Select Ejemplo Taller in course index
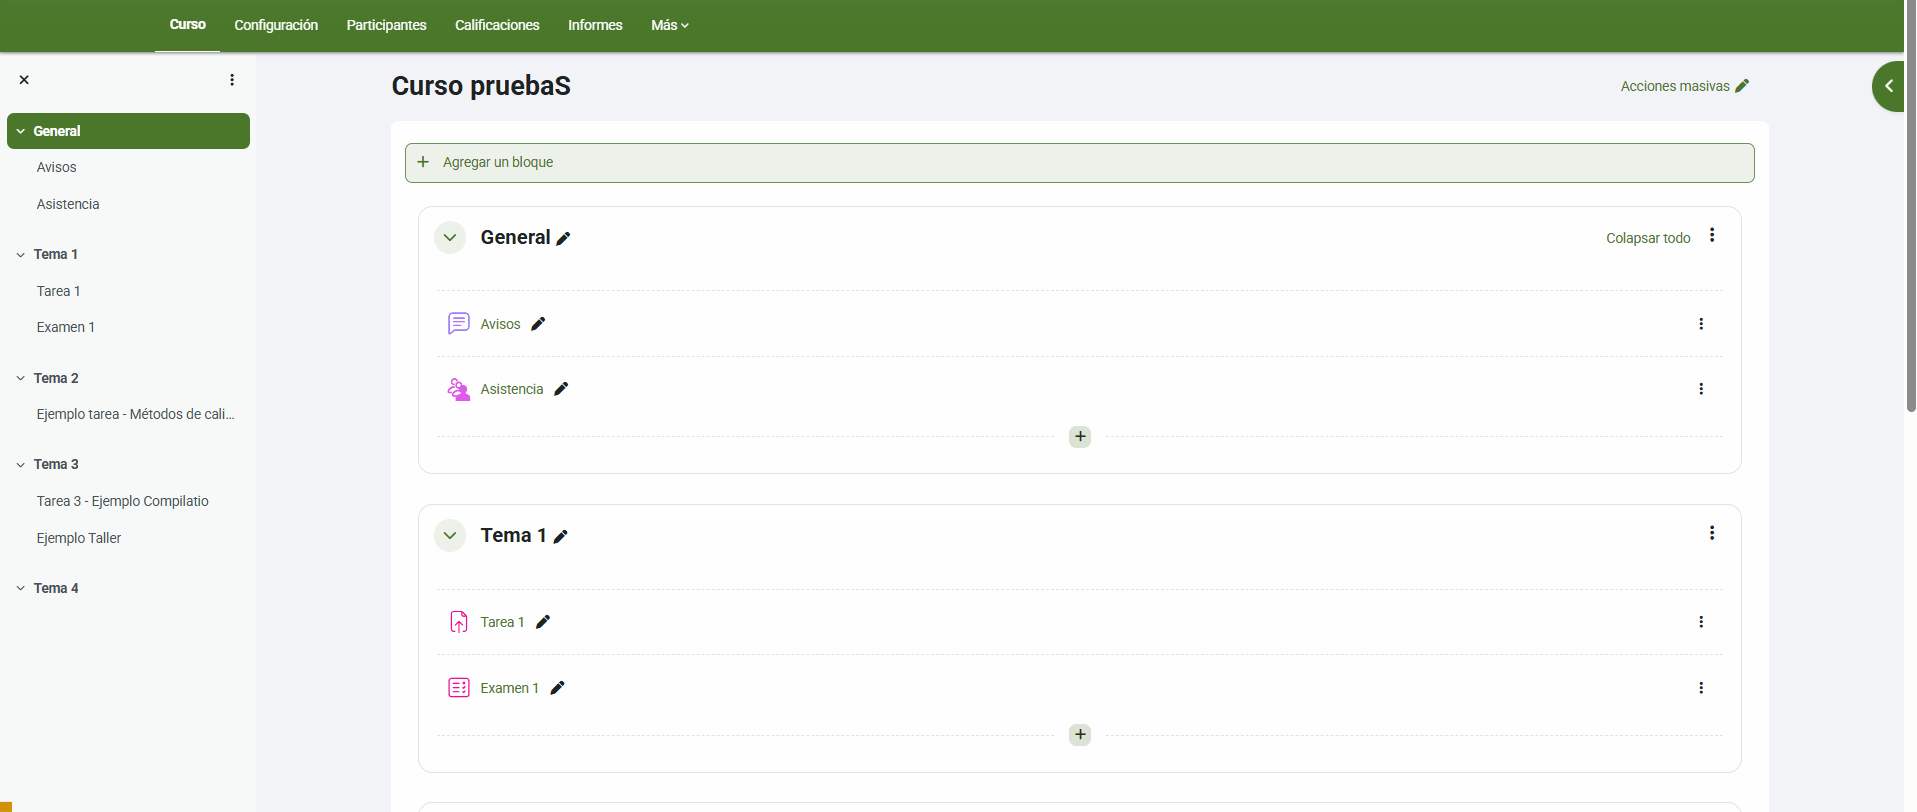The width and height of the screenshot is (1917, 812). [x=79, y=538]
